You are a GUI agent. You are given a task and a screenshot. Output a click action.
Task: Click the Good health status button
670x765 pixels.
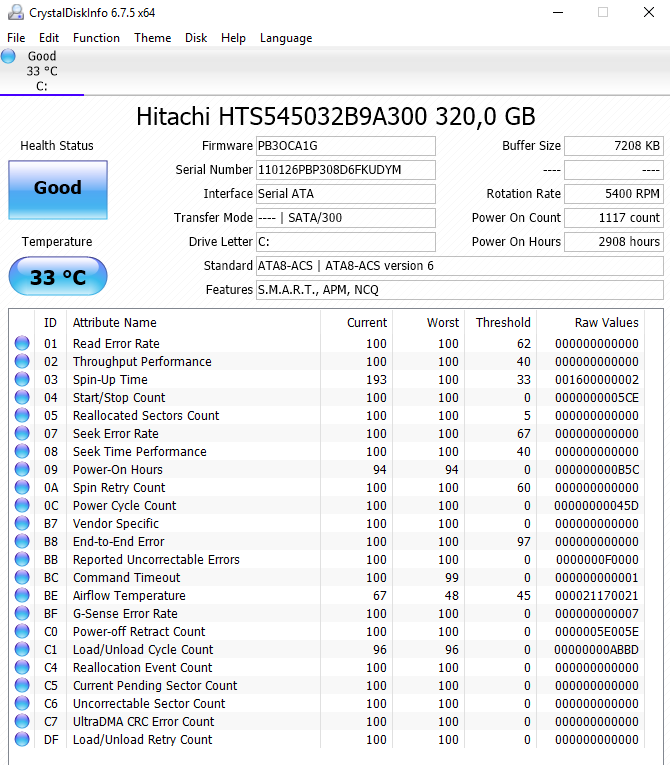(58, 190)
